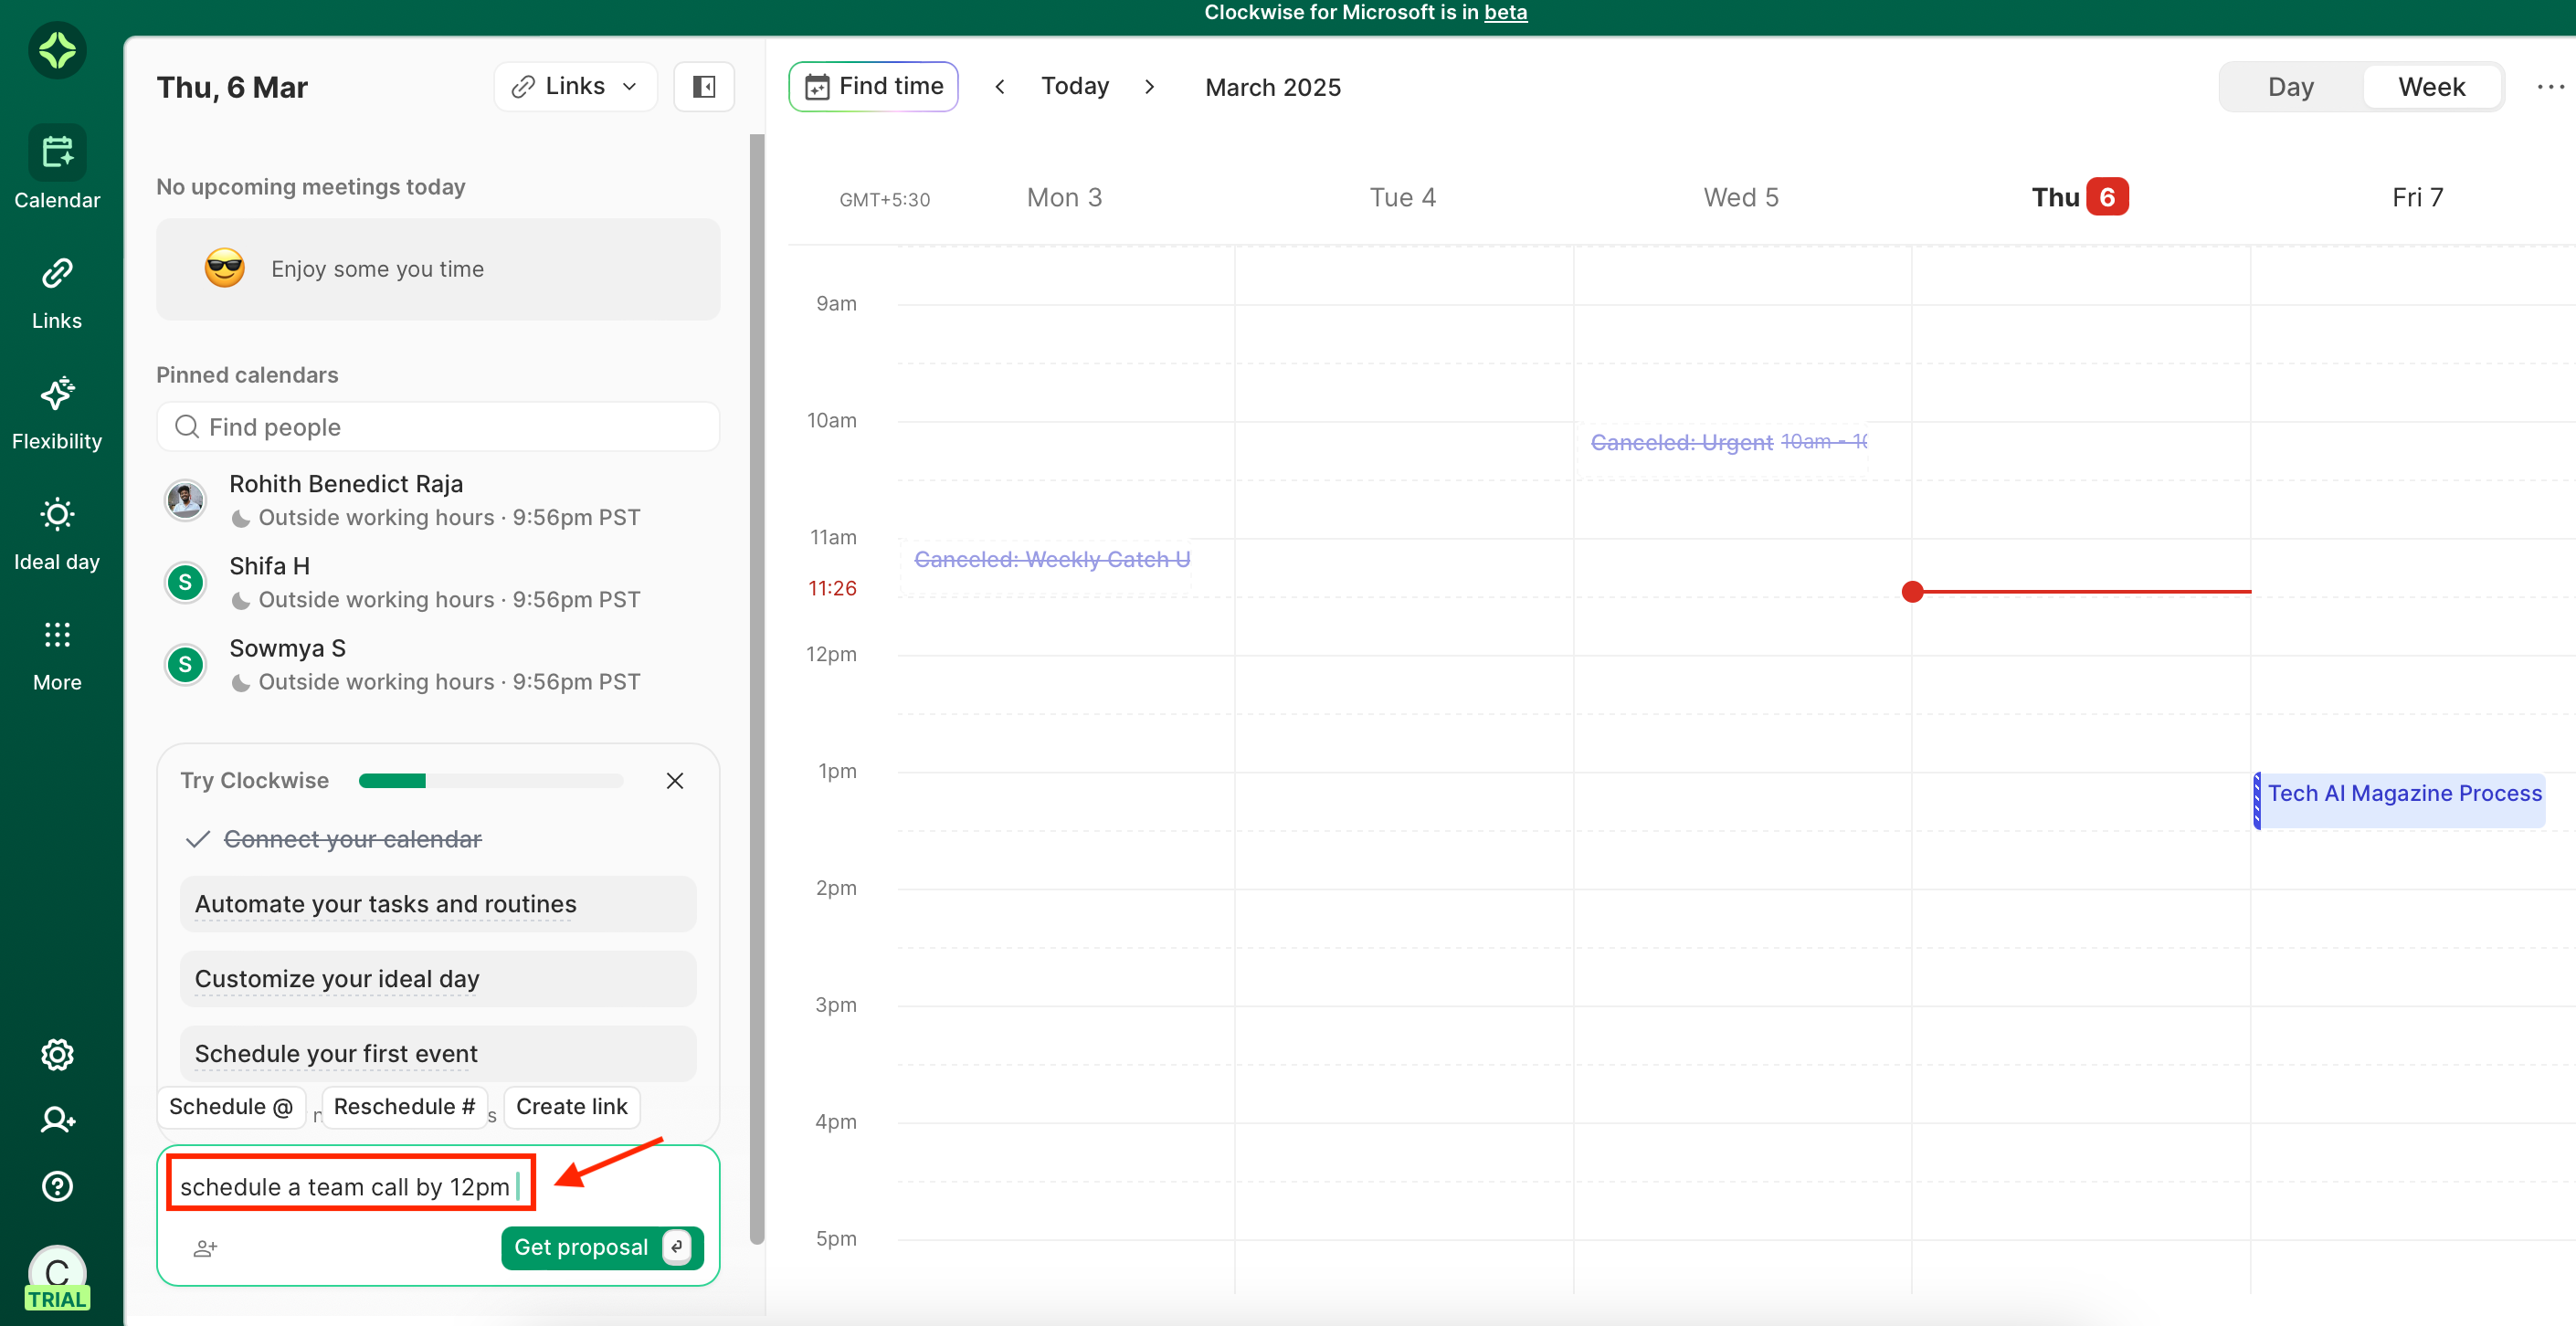Click the Schedule @ chip

pyautogui.click(x=231, y=1107)
